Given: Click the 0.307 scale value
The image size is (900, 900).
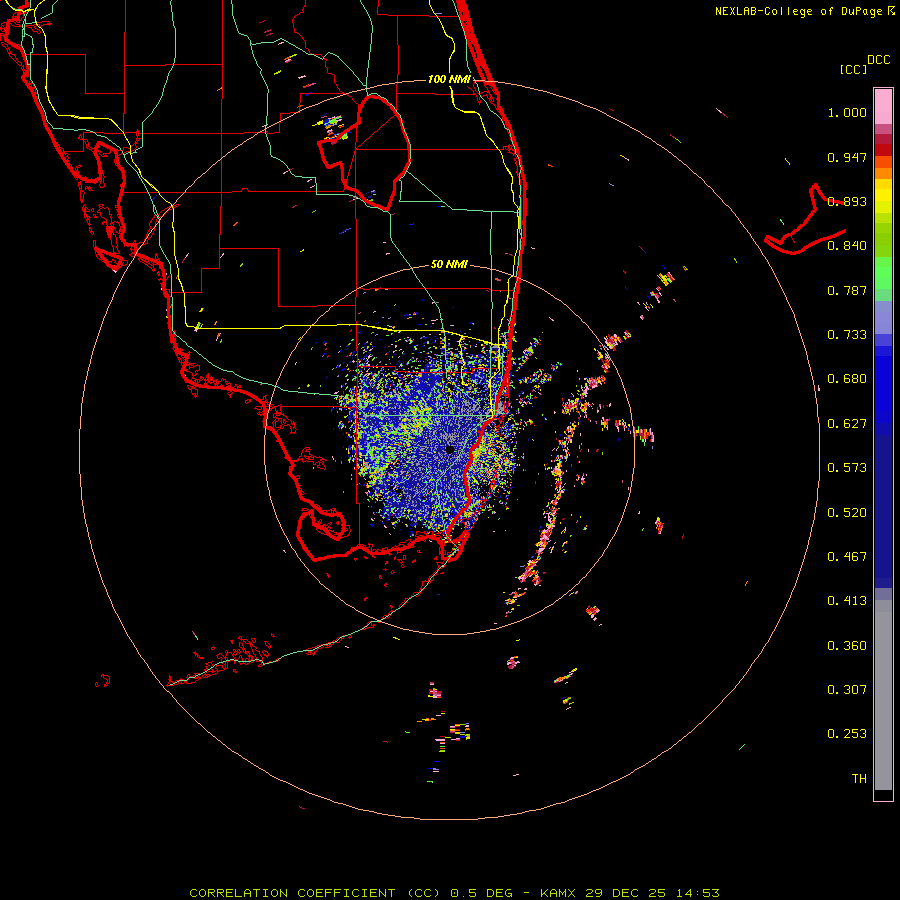Looking at the screenshot, I should 847,690.
